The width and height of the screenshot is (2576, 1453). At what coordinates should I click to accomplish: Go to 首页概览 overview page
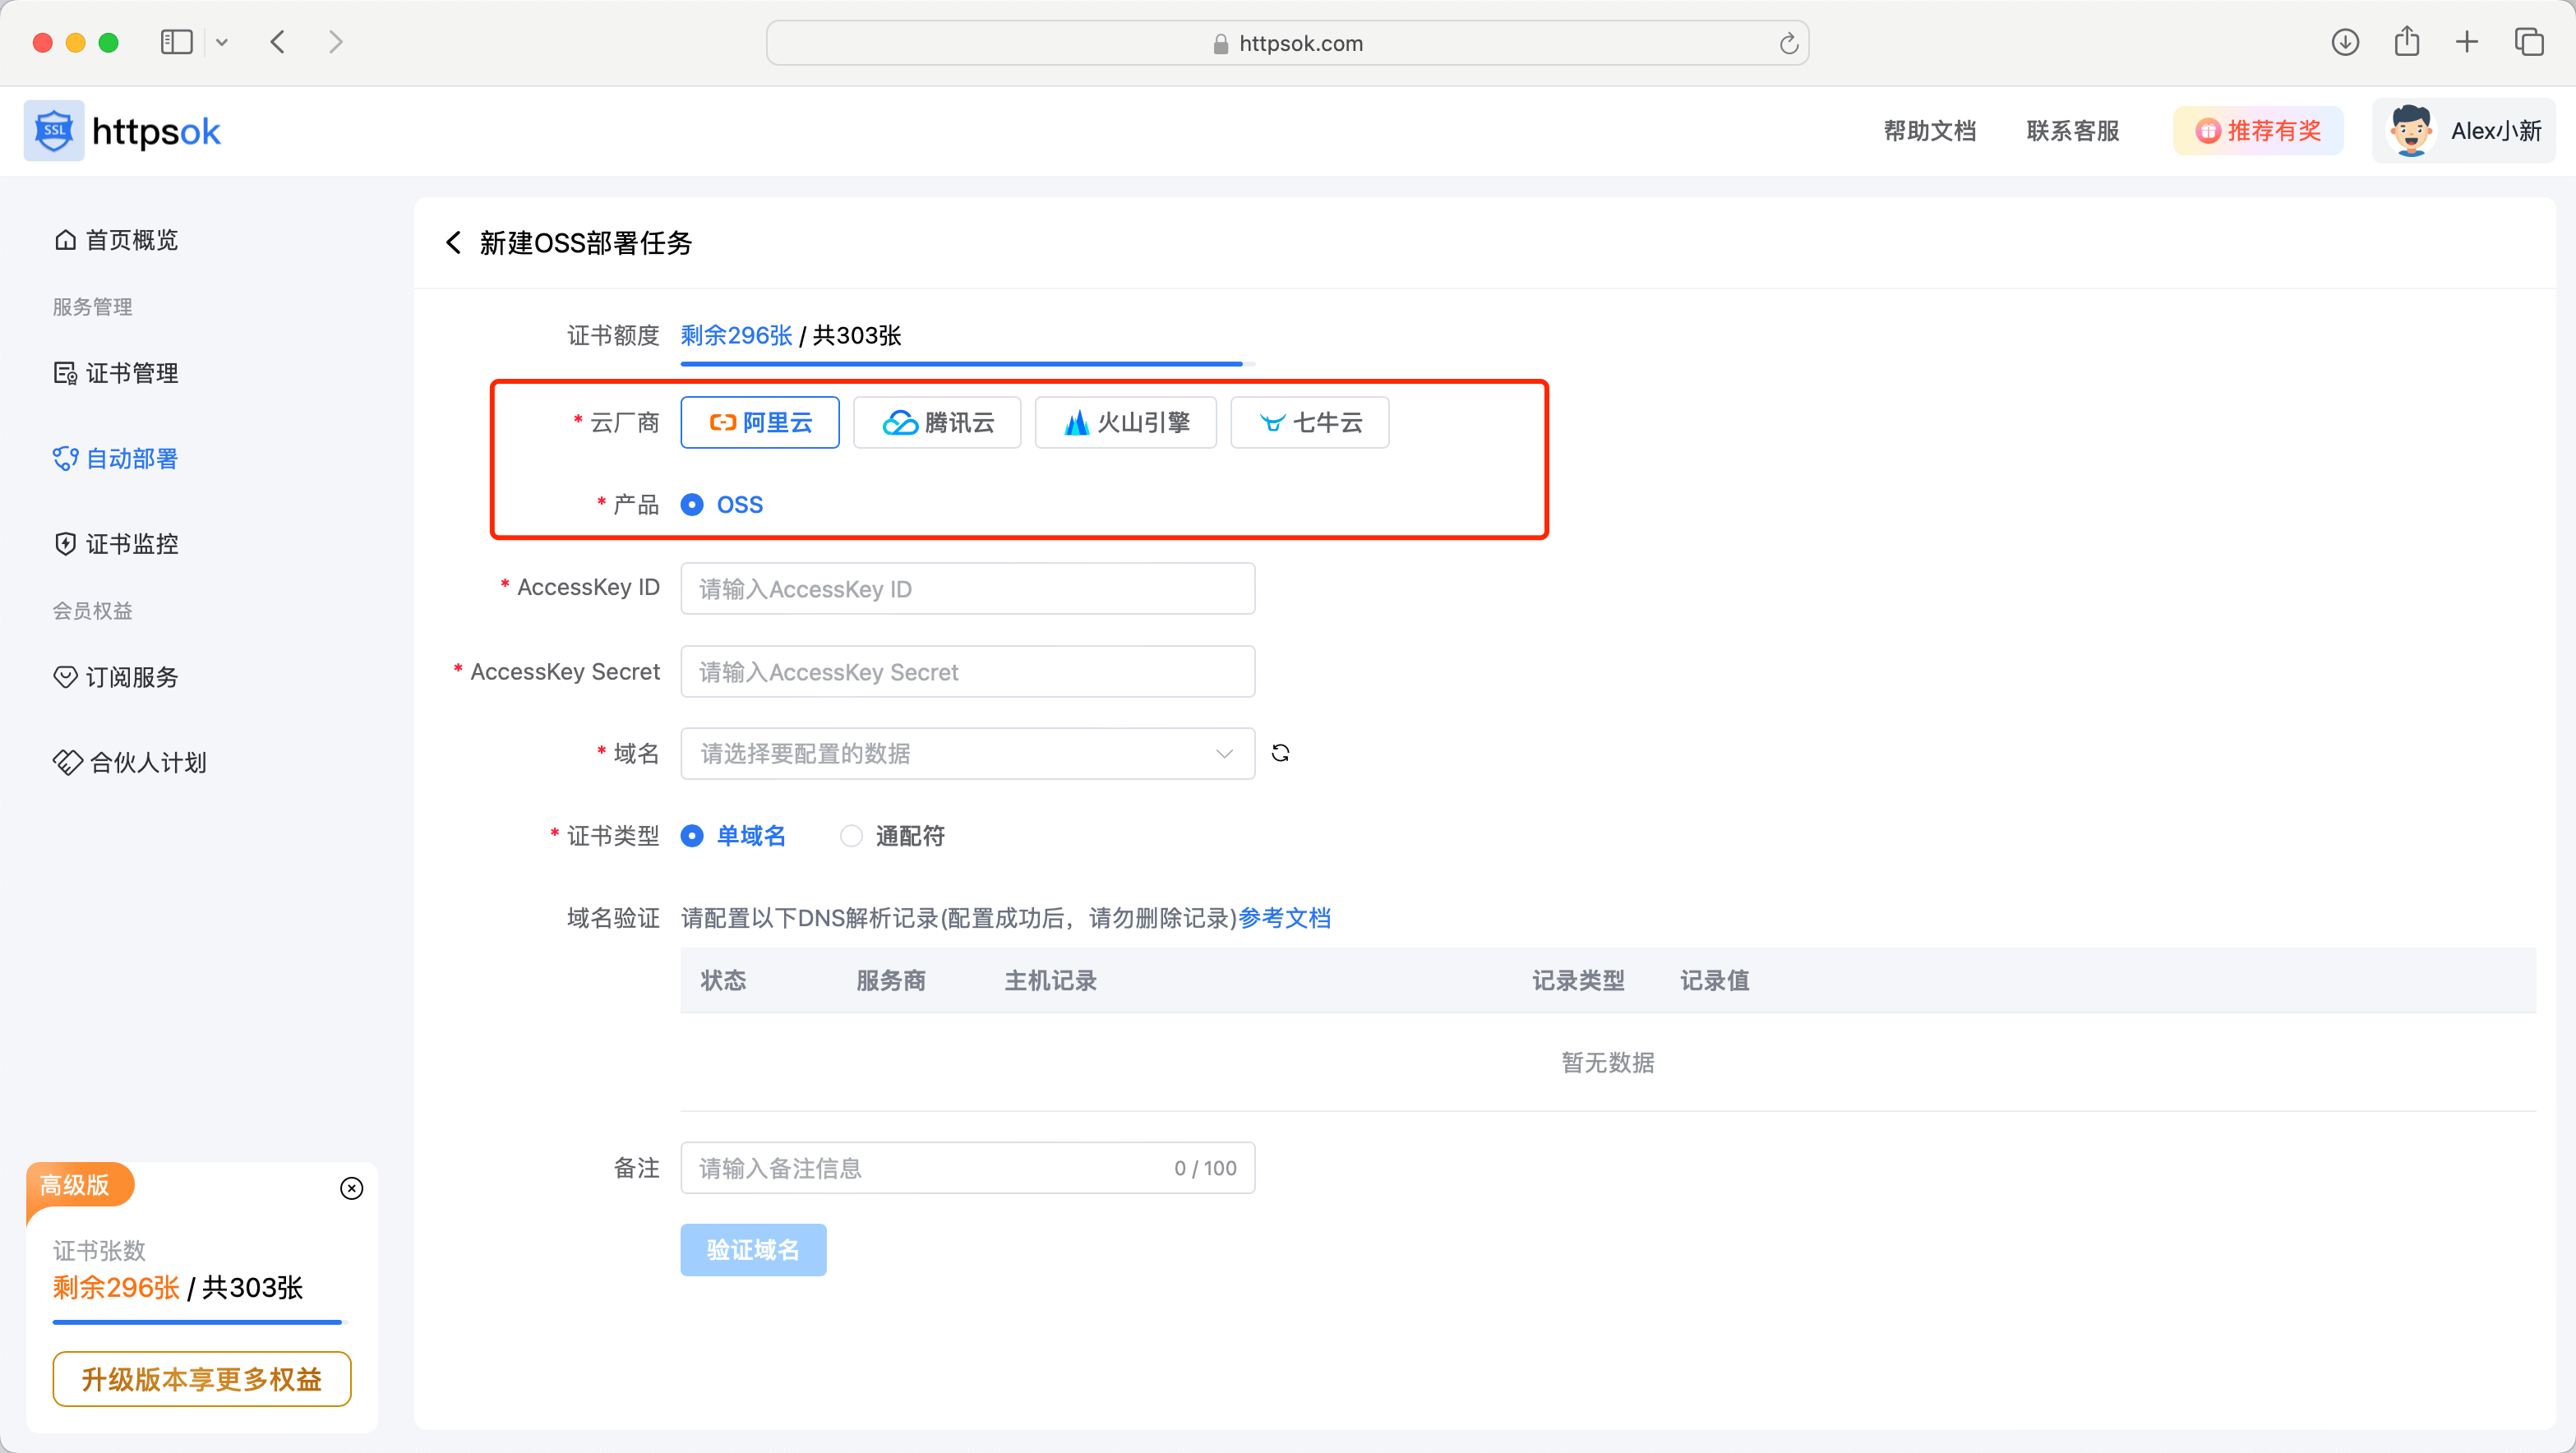tap(131, 239)
